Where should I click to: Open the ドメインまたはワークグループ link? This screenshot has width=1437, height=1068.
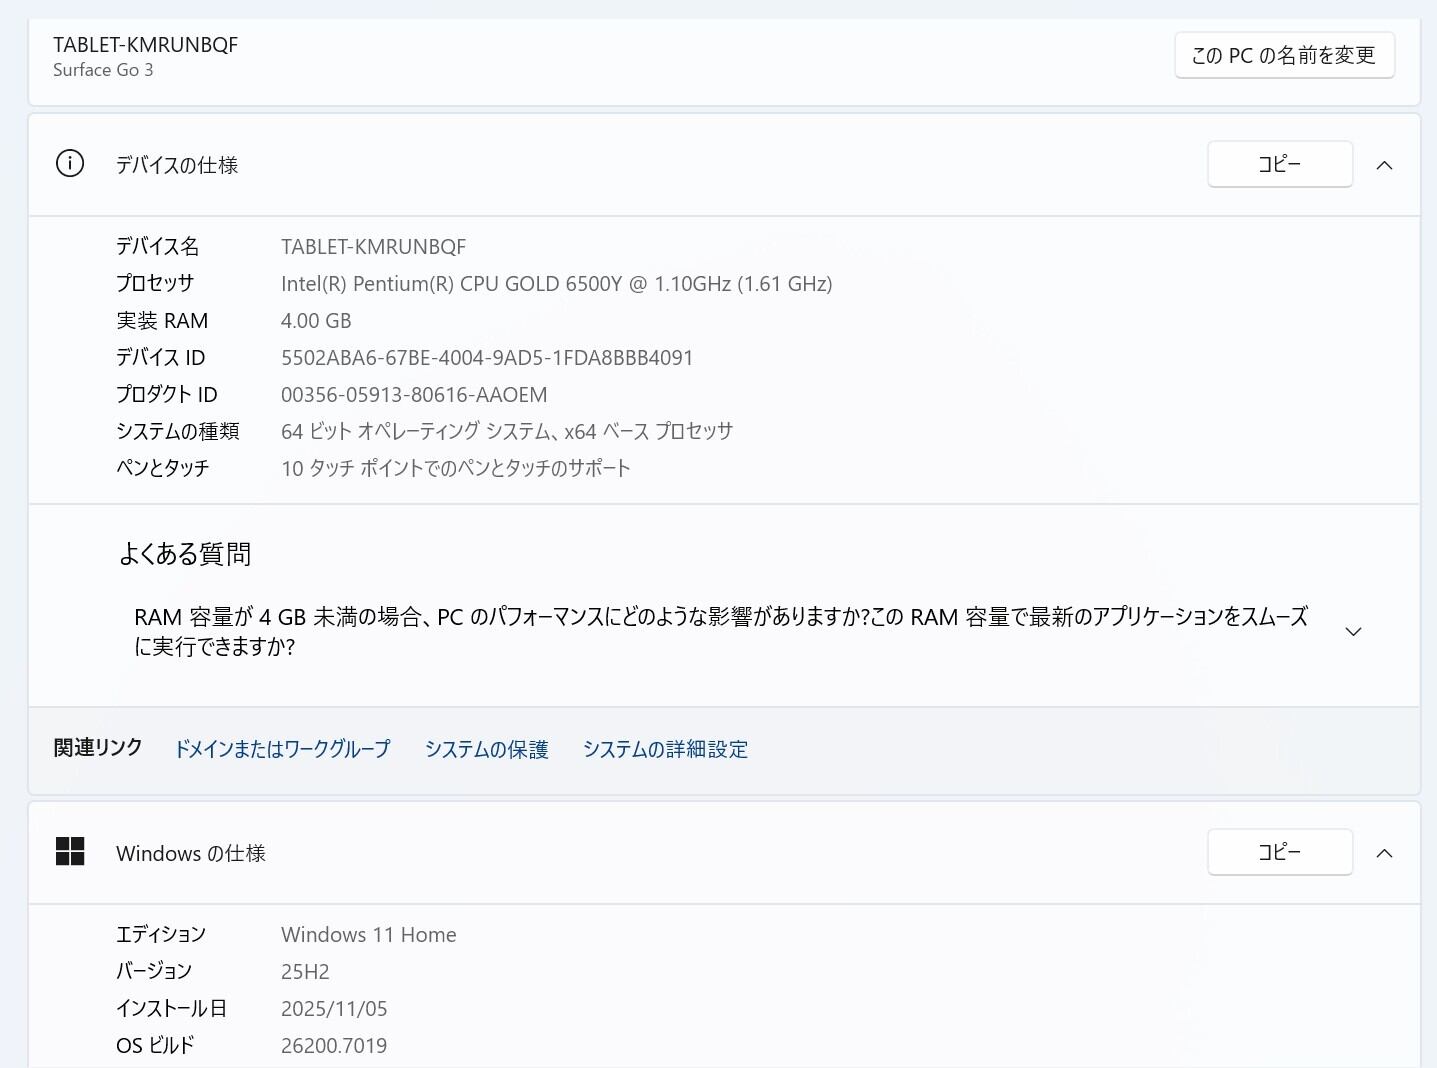[x=282, y=749]
